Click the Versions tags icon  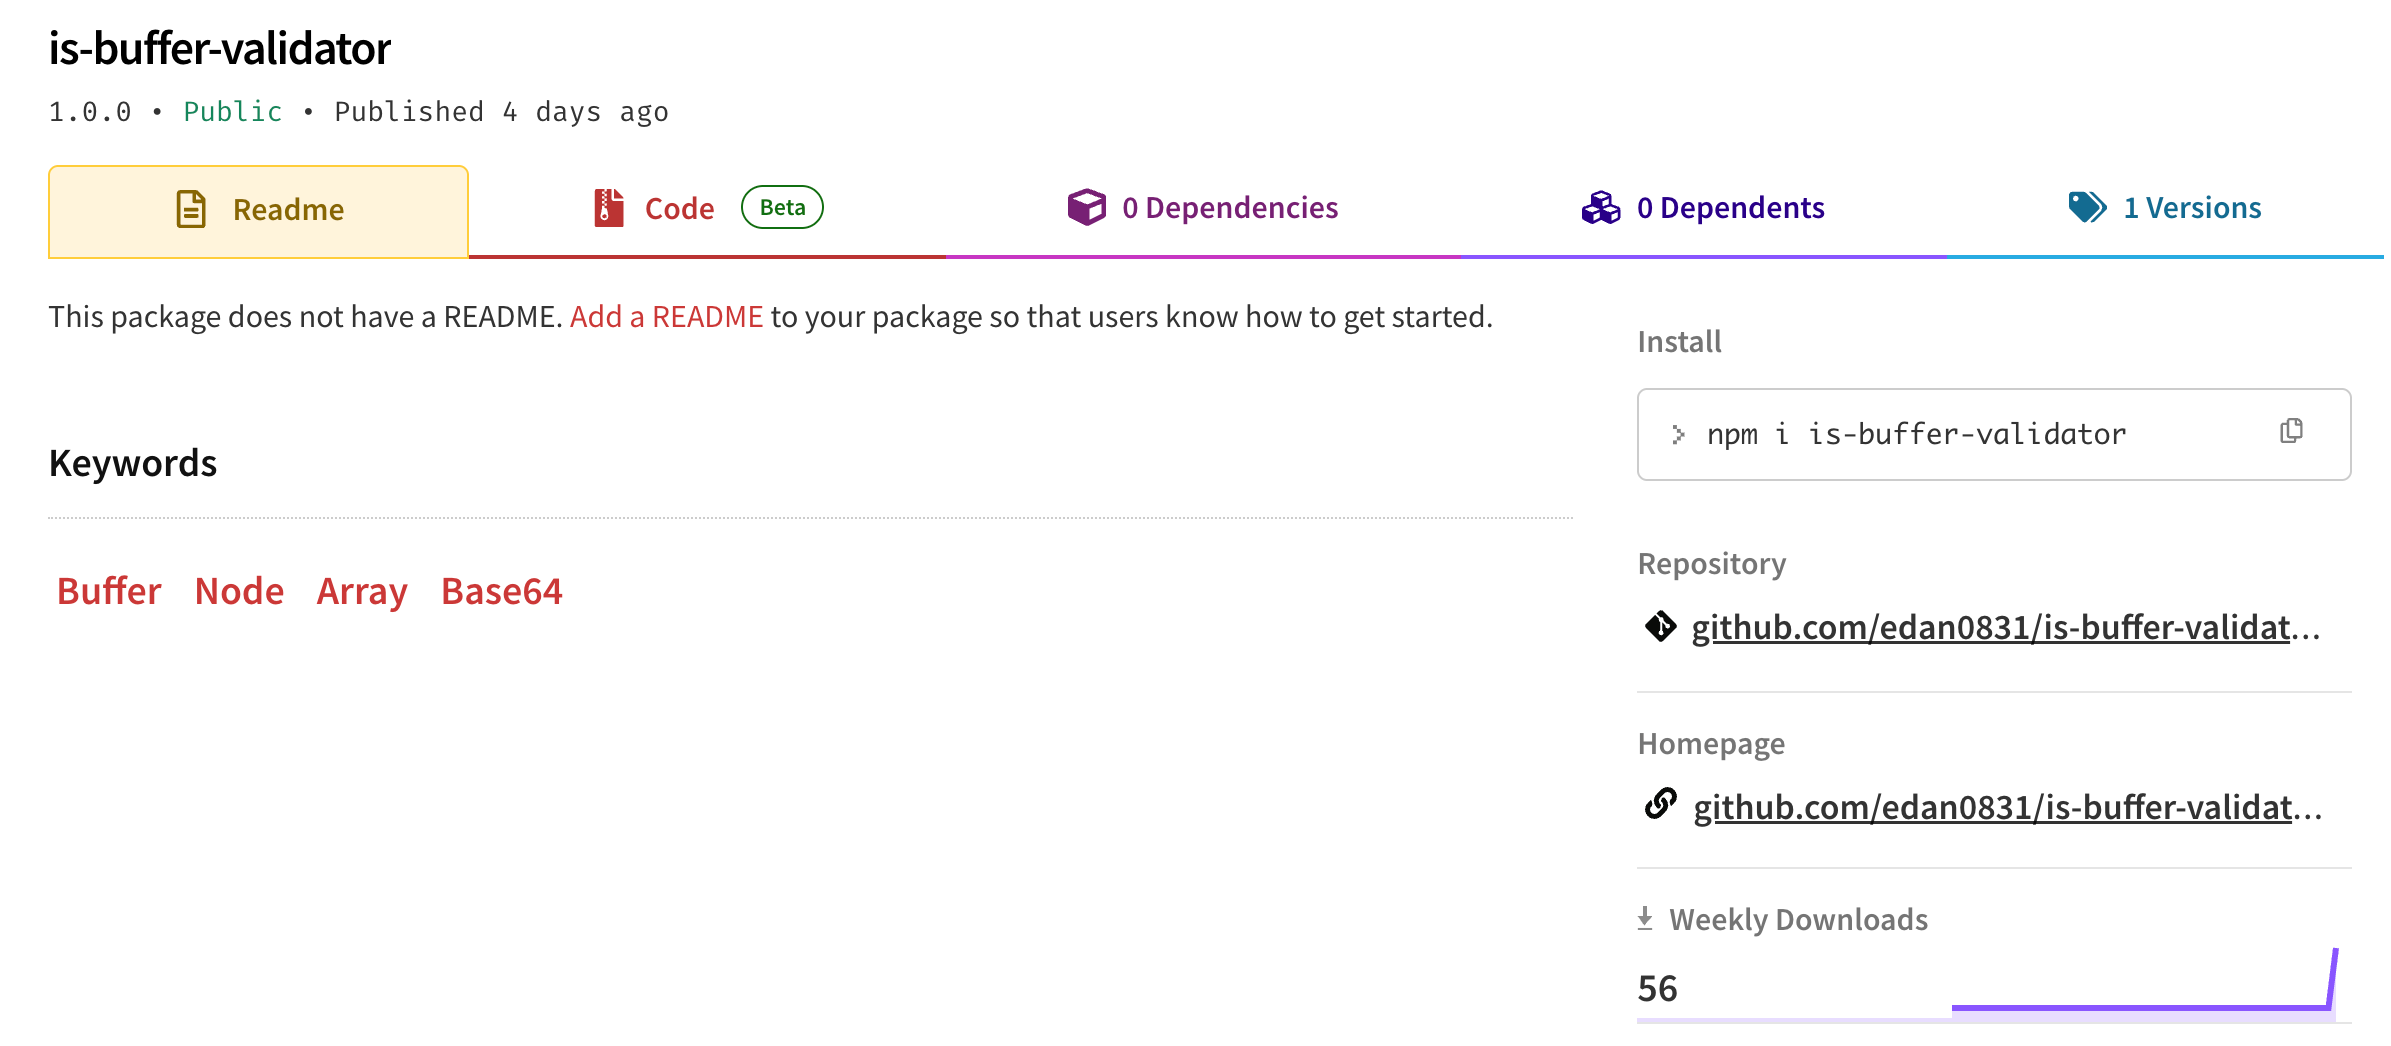click(x=2087, y=208)
